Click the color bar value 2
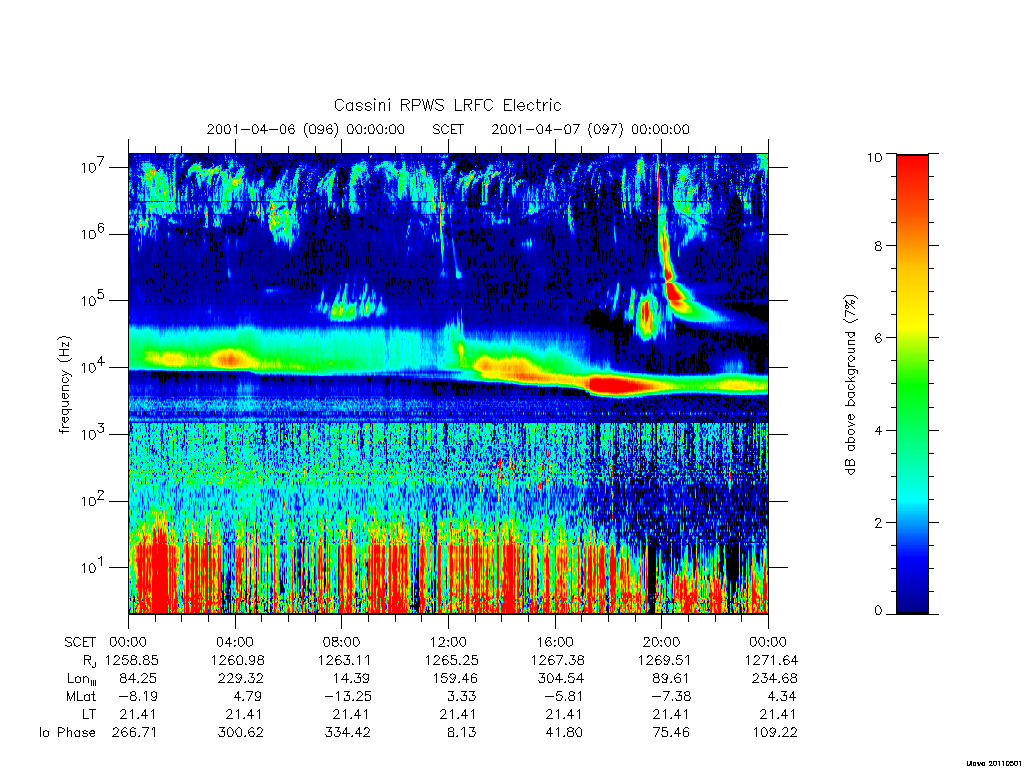The height and width of the screenshot is (768, 1024). pos(878,522)
